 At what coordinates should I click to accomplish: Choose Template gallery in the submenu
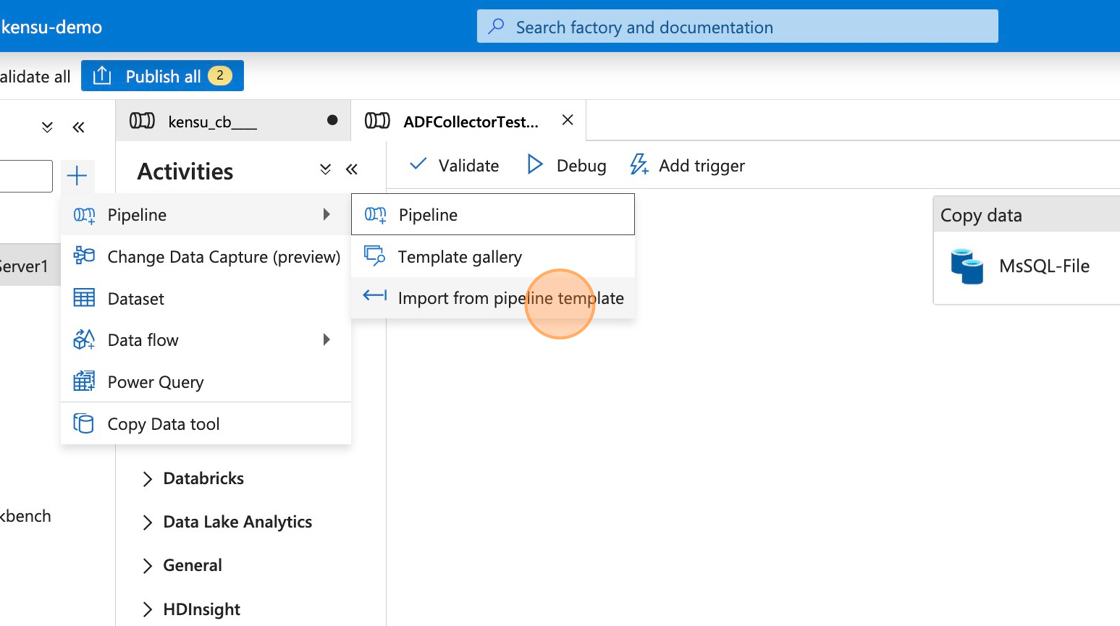tap(493, 257)
